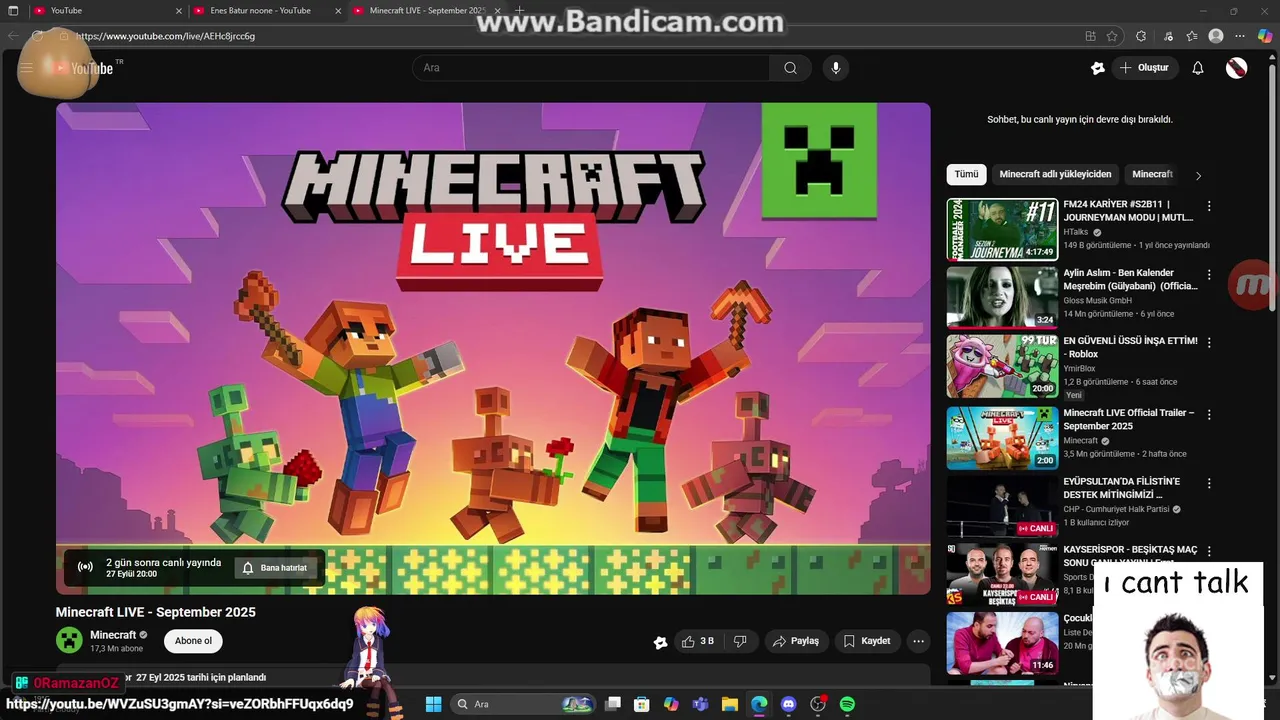The image size is (1280, 720).
Task: Click the Kaydet save button
Action: click(866, 641)
